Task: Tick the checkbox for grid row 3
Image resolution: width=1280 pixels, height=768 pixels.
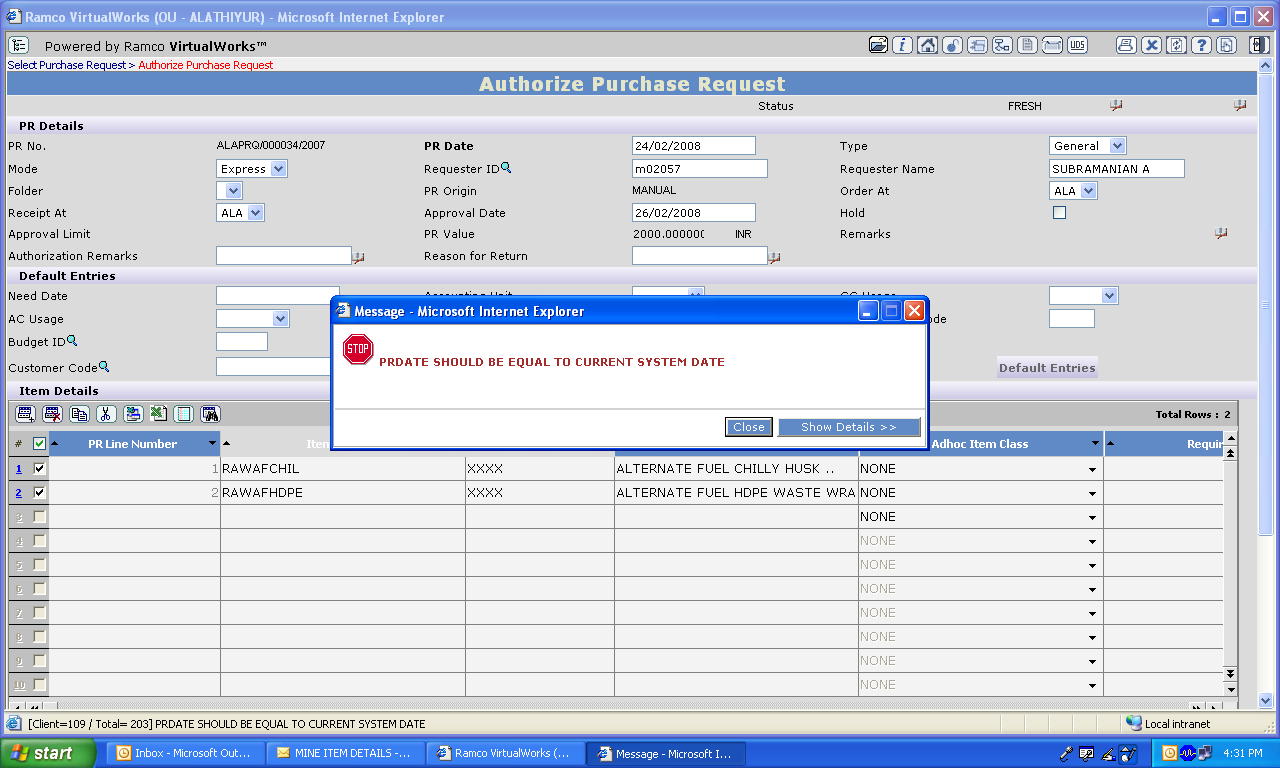Action: click(39, 516)
